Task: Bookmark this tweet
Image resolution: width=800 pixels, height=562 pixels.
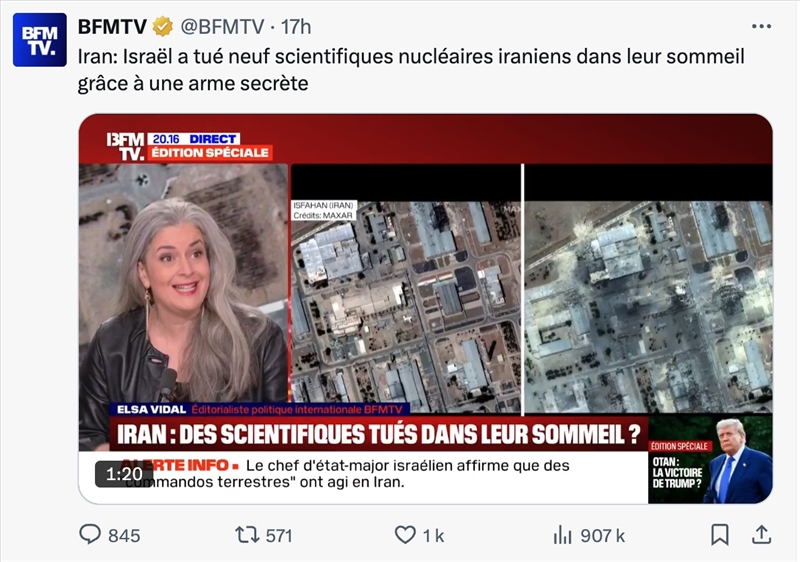Action: (x=720, y=535)
